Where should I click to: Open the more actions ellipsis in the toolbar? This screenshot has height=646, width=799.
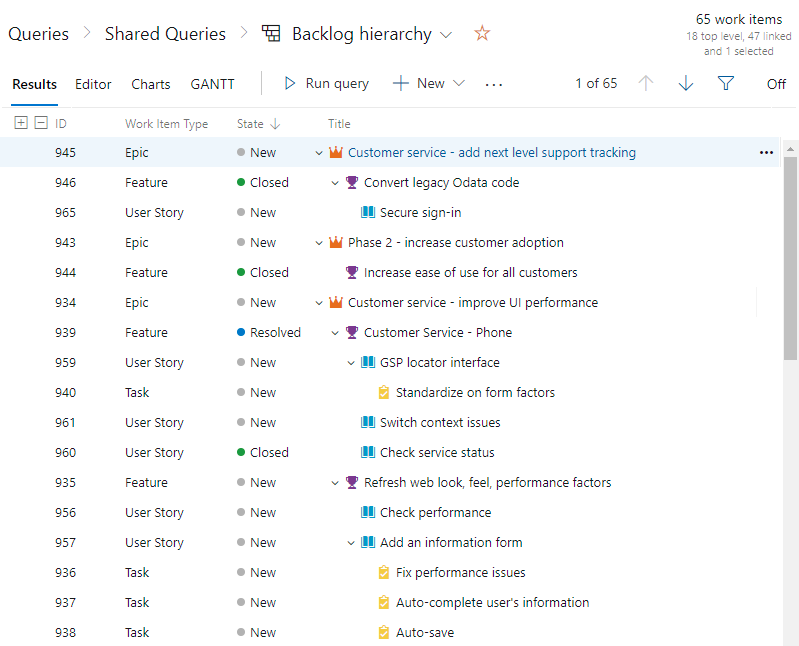click(x=494, y=85)
